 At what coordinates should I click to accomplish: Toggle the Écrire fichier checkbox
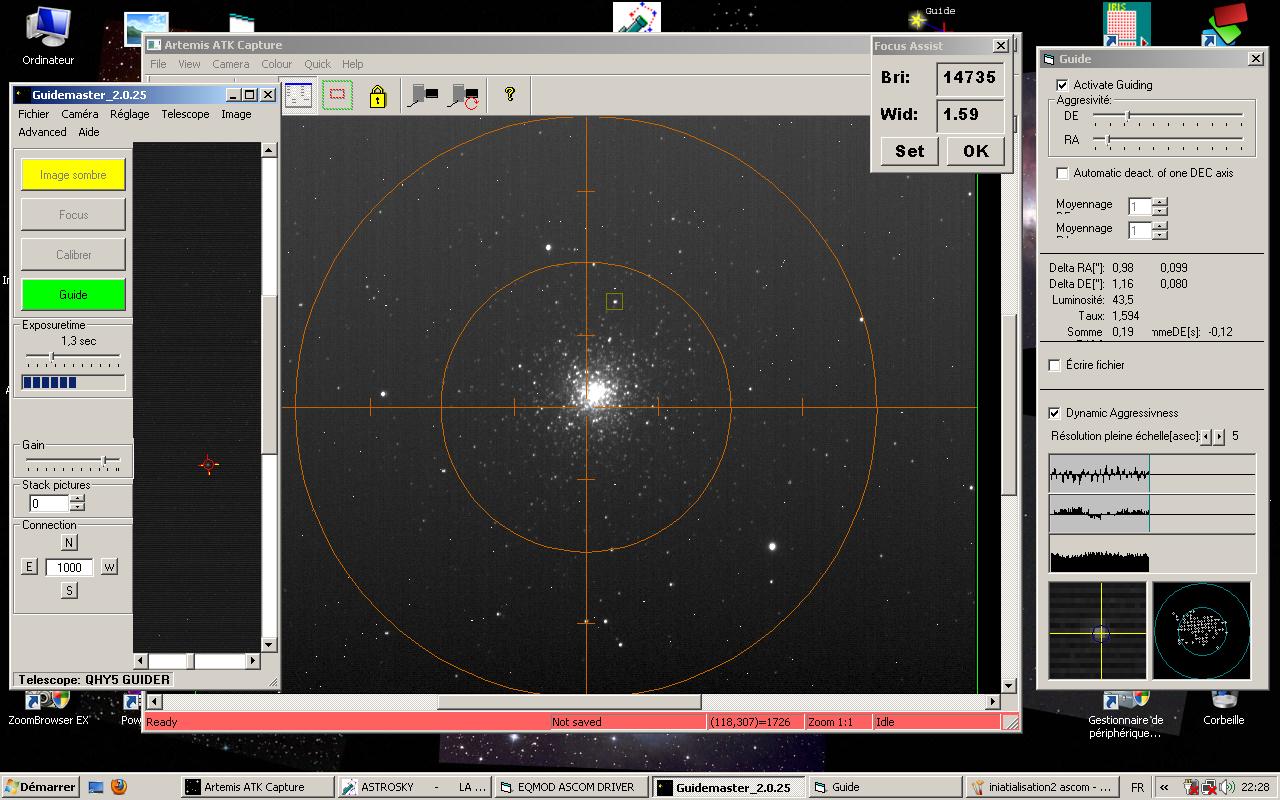click(x=1054, y=365)
